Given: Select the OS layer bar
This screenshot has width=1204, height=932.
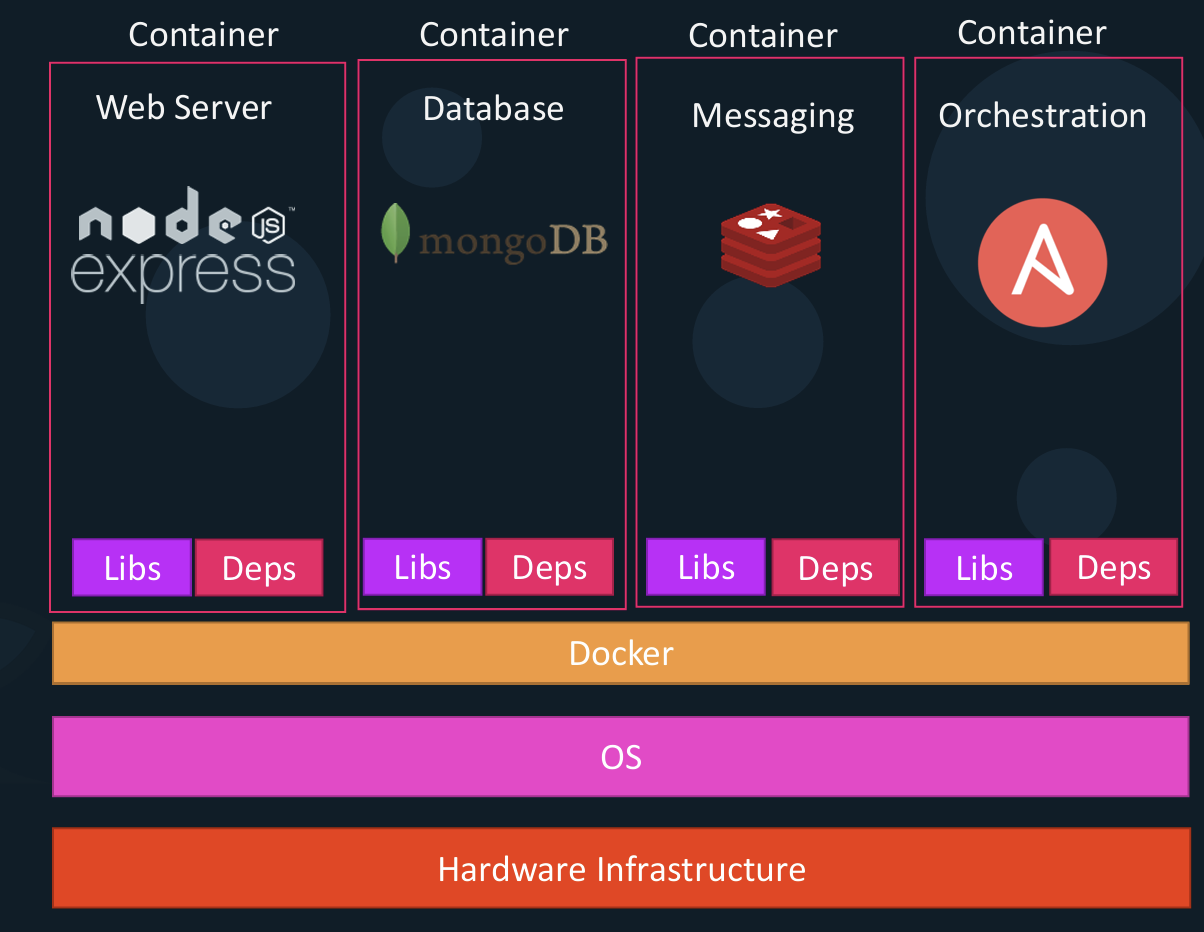Looking at the screenshot, I should (x=621, y=757).
